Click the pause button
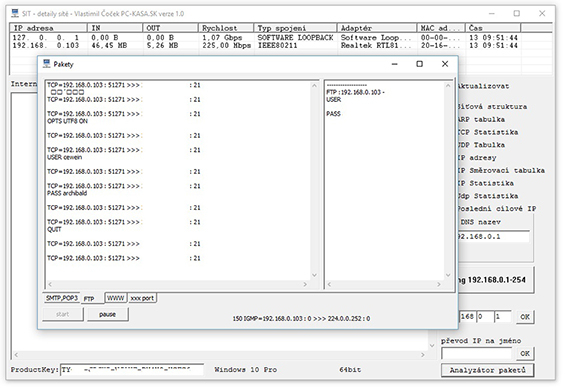Viewport: 565px width, 389px height. tap(107, 314)
